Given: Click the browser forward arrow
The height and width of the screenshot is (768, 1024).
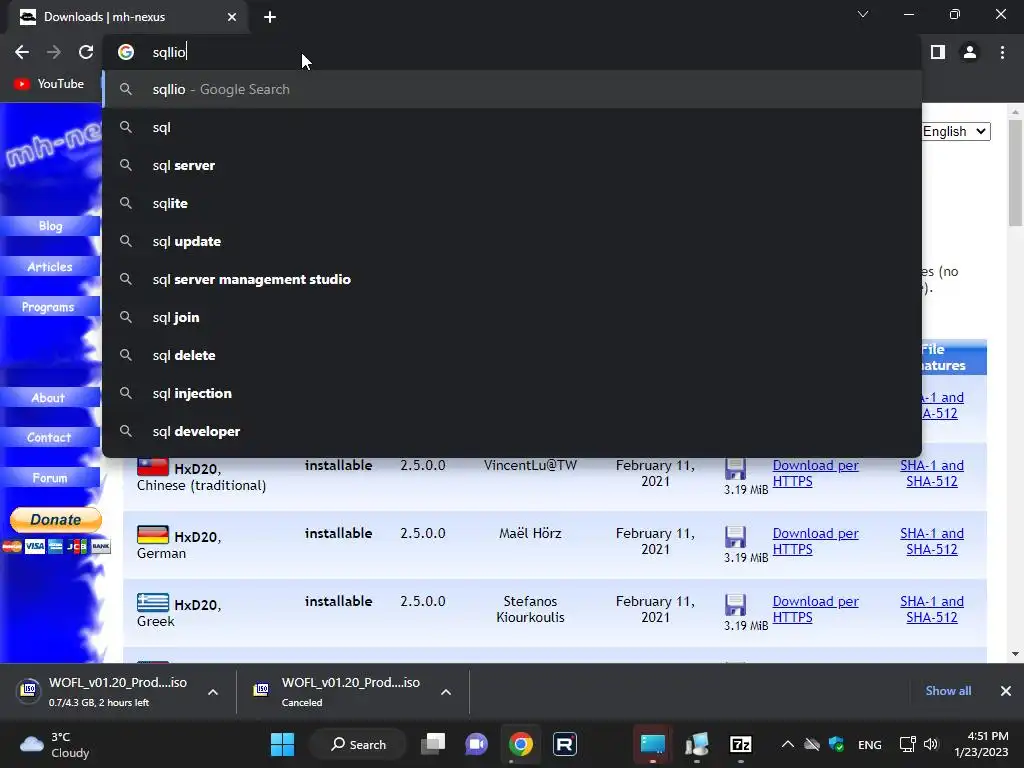Looking at the screenshot, I should pos(54,52).
